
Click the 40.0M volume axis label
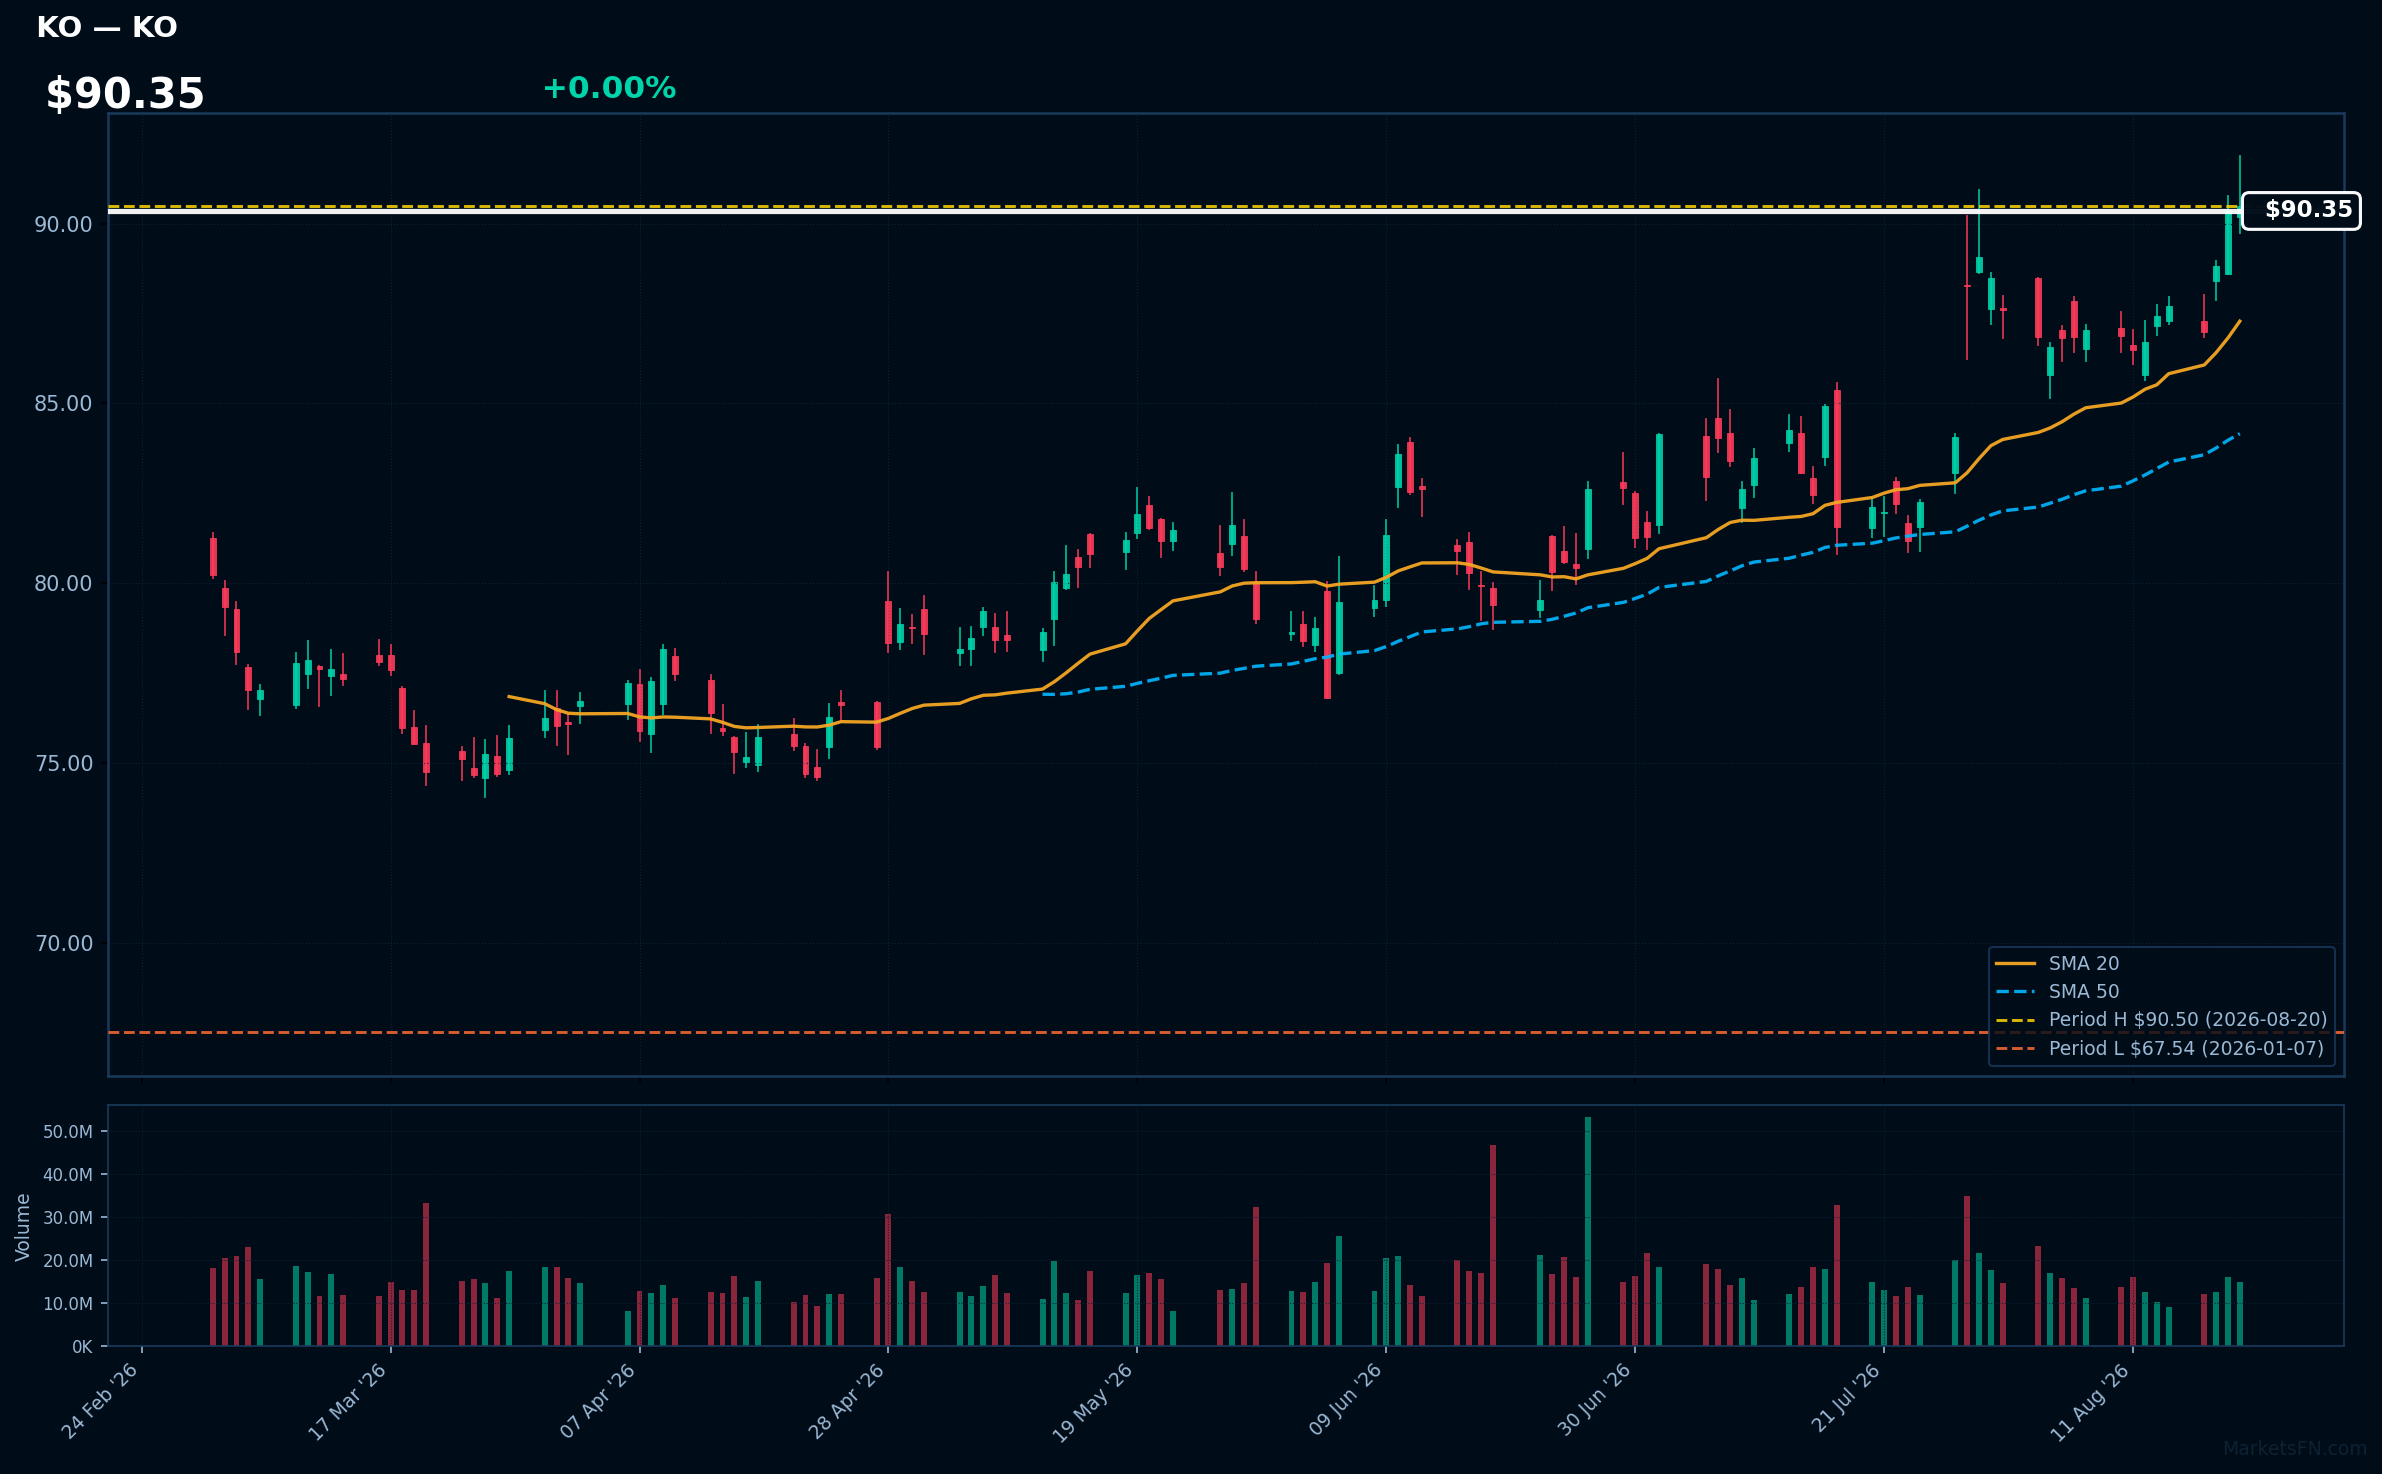point(67,1175)
